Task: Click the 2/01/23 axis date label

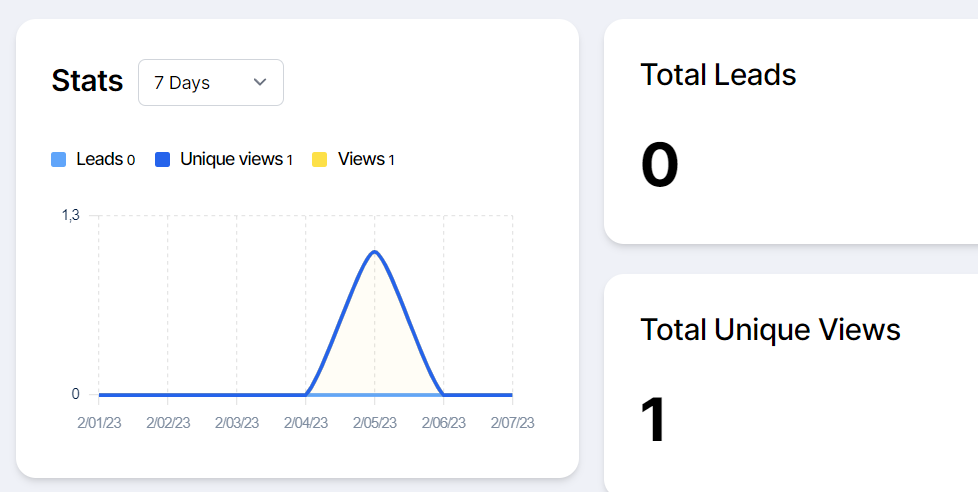Action: tap(99, 423)
